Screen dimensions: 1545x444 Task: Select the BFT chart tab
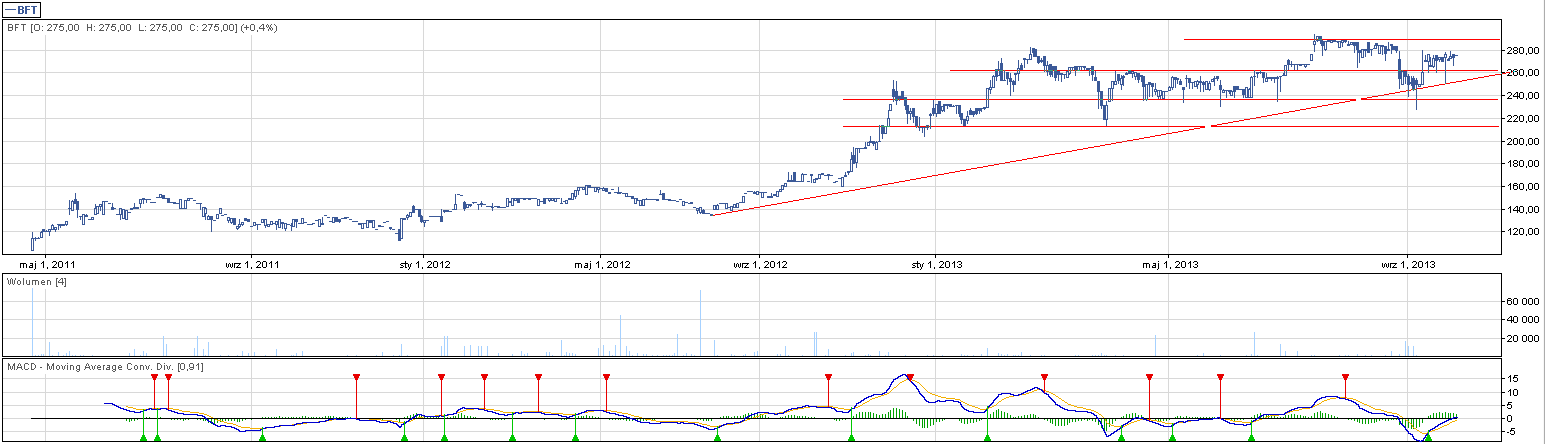tap(21, 9)
